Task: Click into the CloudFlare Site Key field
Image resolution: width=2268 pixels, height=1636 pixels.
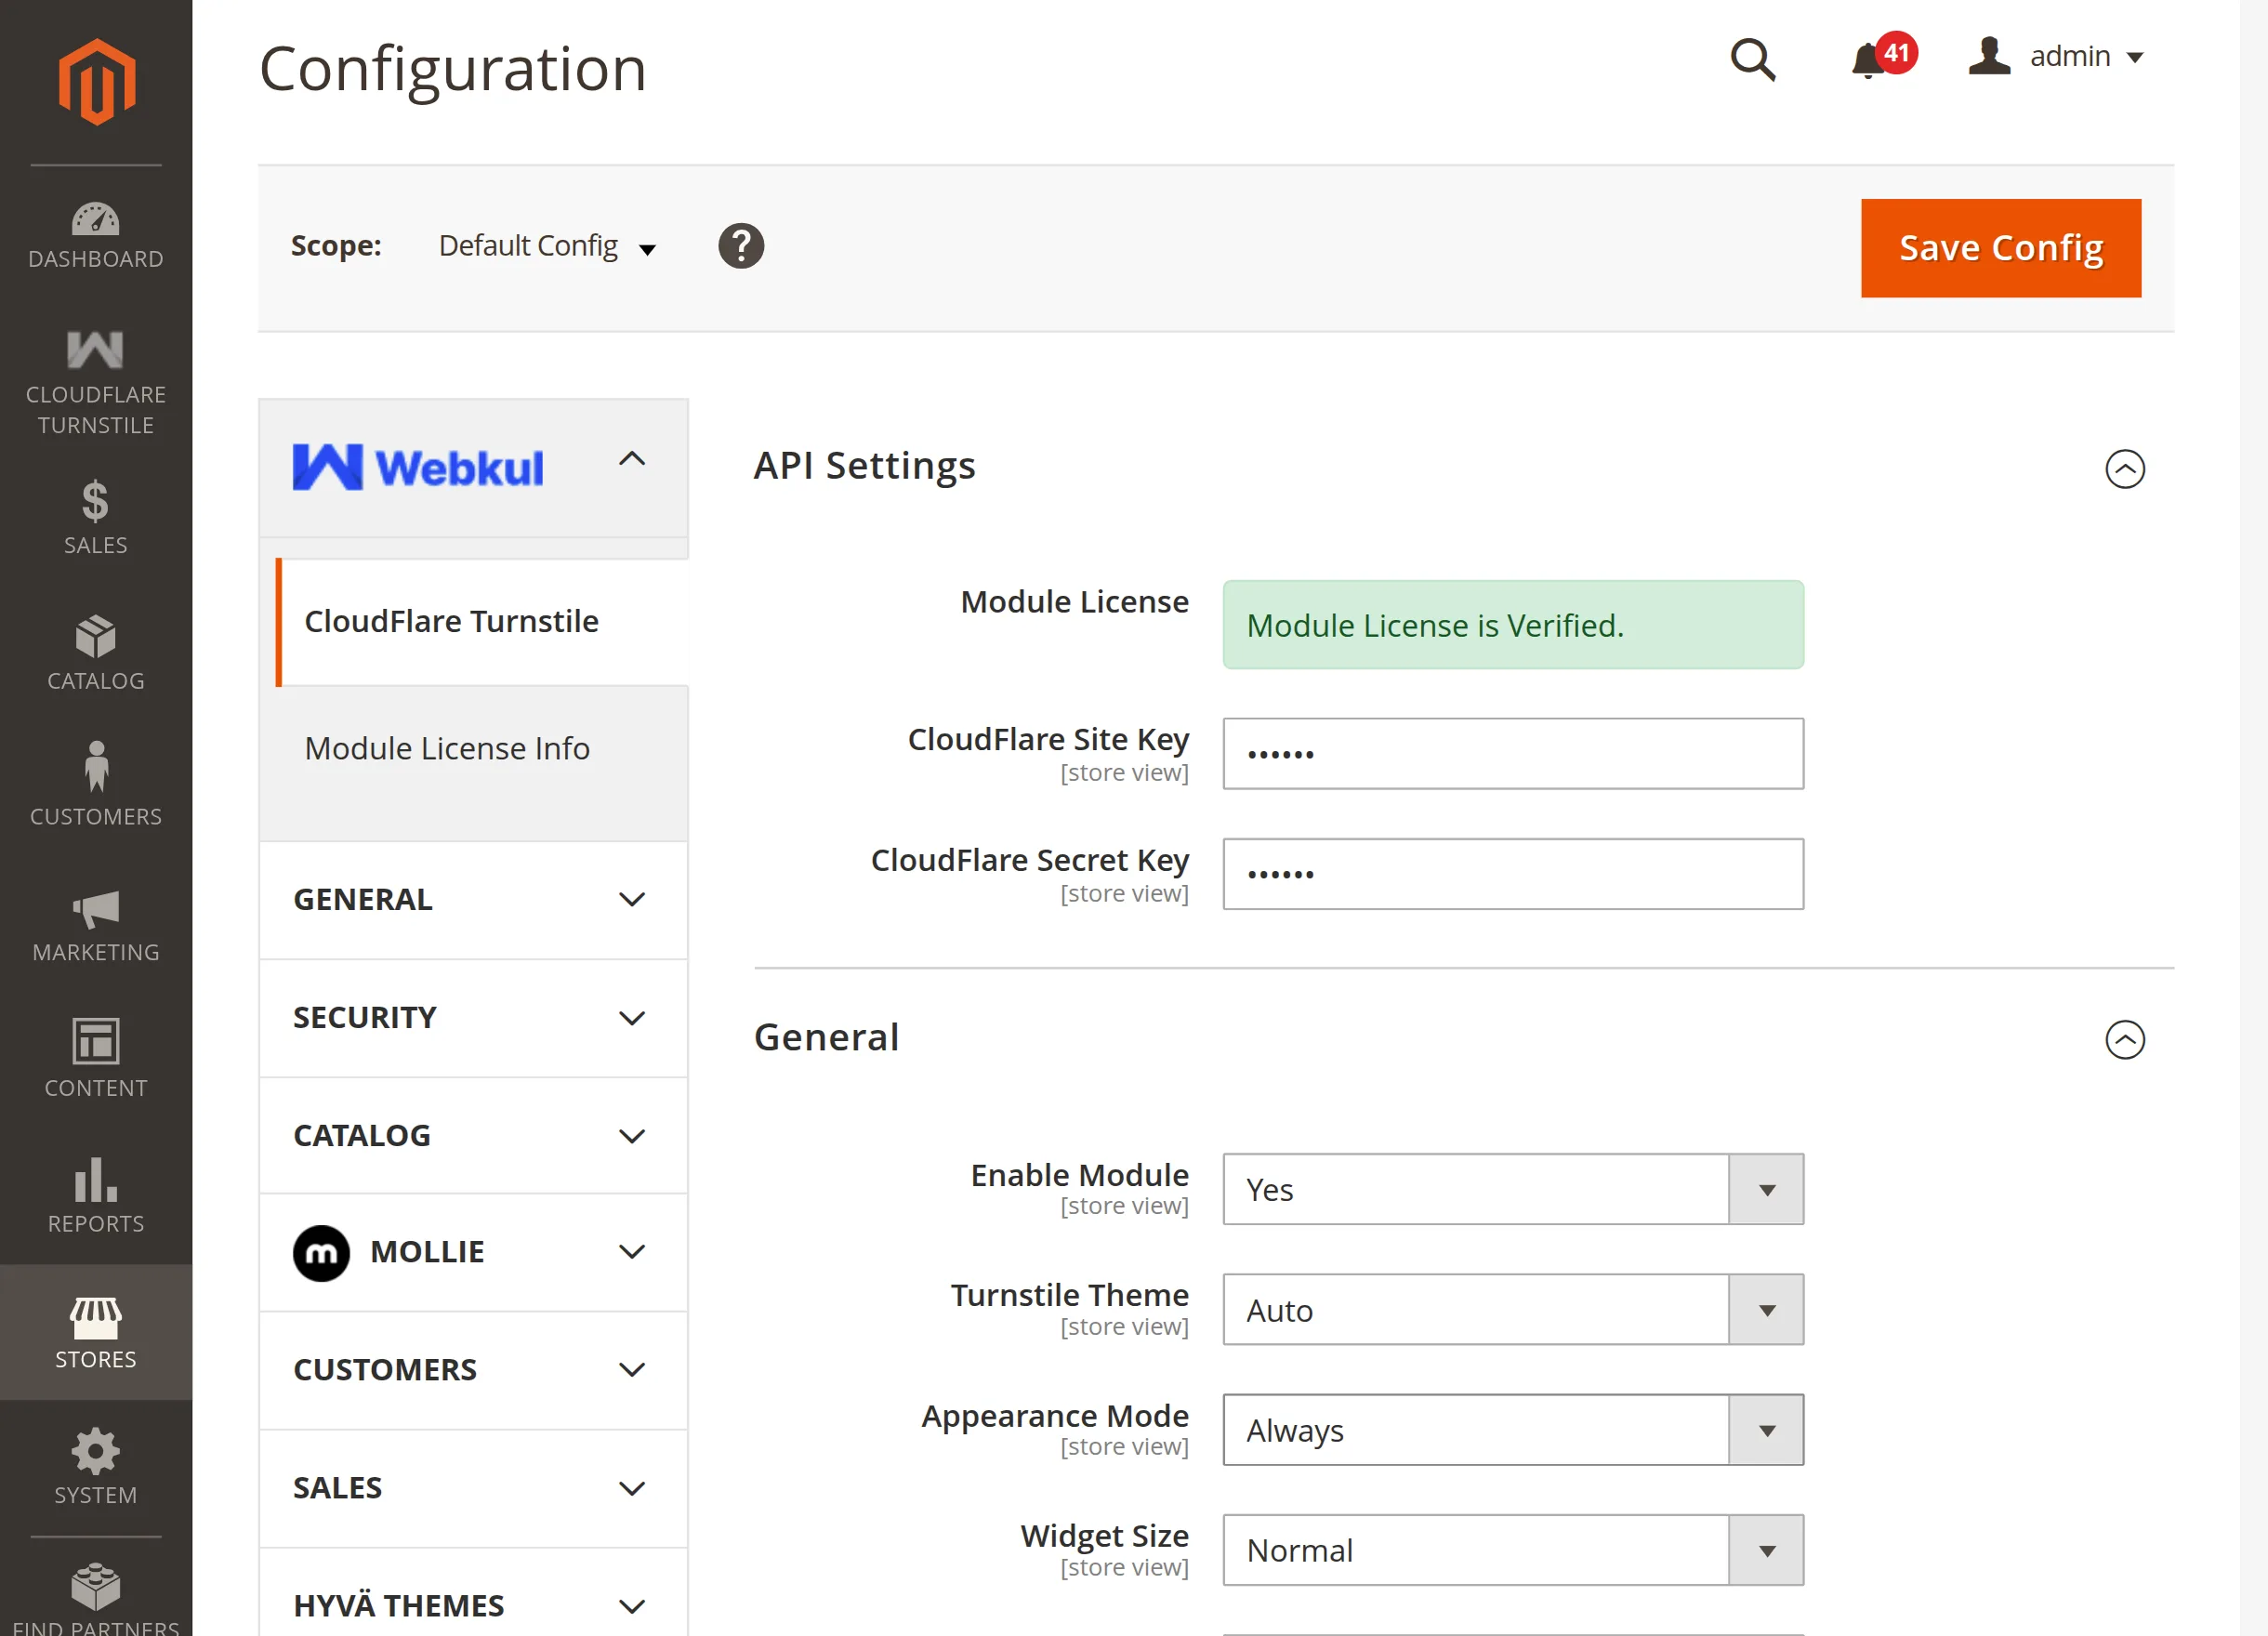Action: pyautogui.click(x=1513, y=754)
